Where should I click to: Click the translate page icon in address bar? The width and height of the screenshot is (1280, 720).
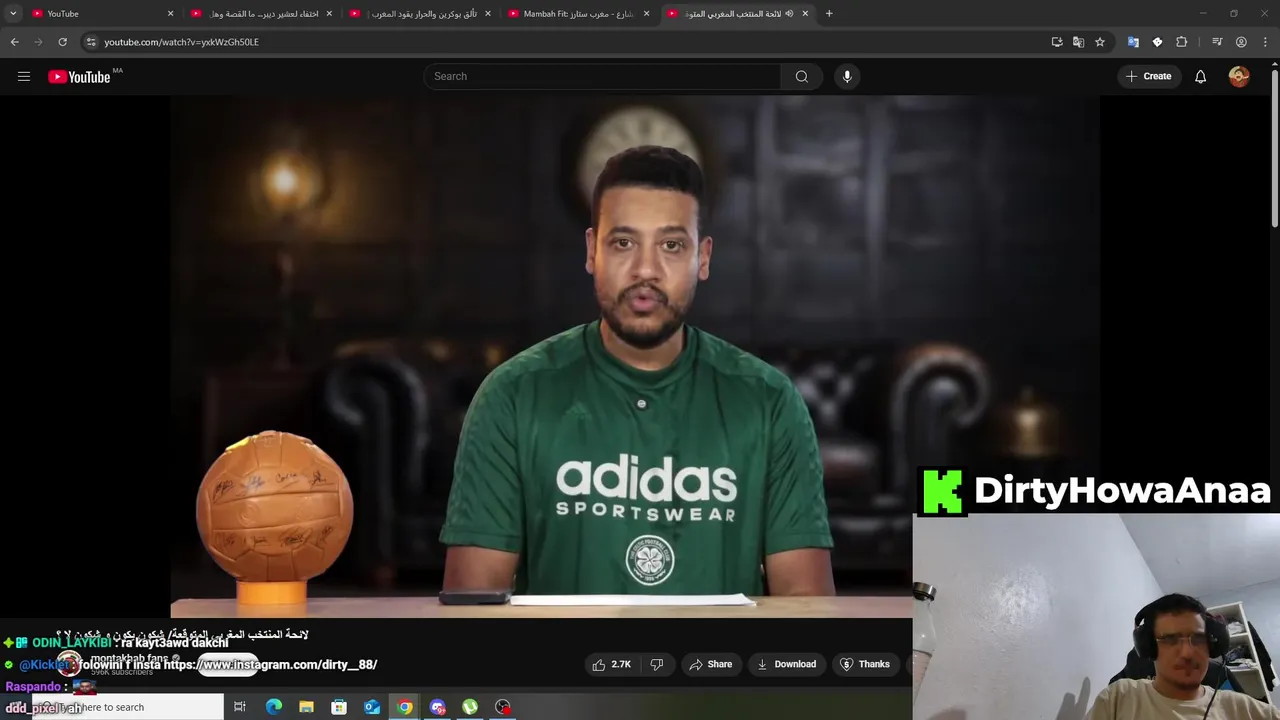pos(1078,42)
